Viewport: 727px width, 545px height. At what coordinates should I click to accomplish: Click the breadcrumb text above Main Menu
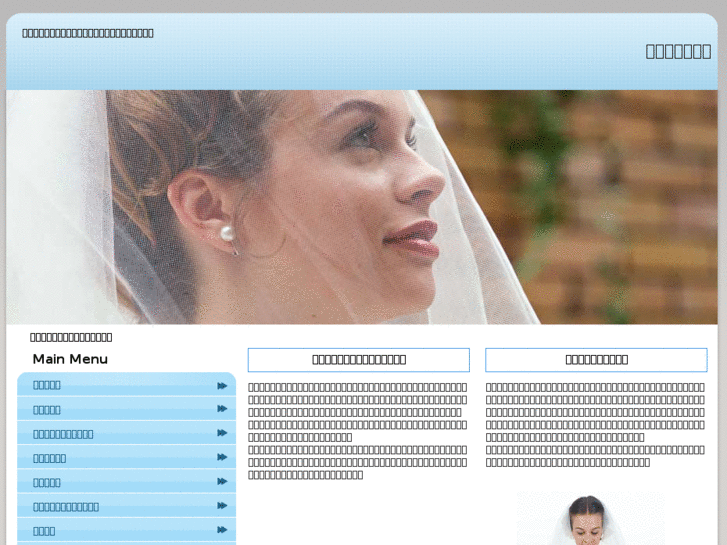pyautogui.click(x=71, y=337)
